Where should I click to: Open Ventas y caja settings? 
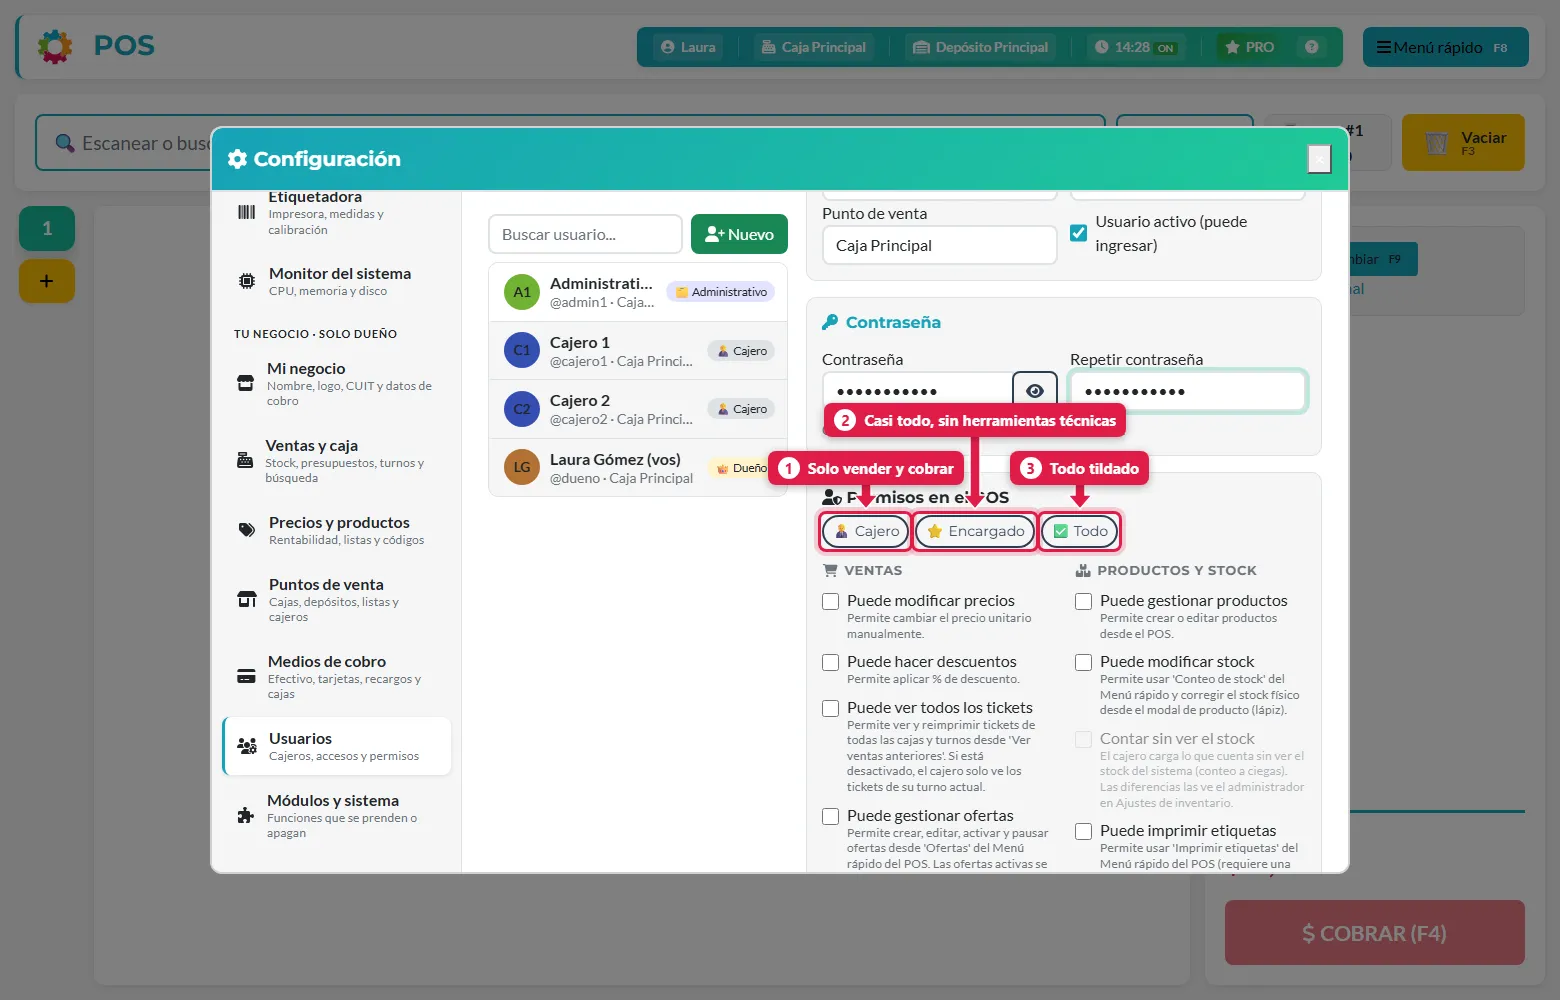click(x=337, y=461)
